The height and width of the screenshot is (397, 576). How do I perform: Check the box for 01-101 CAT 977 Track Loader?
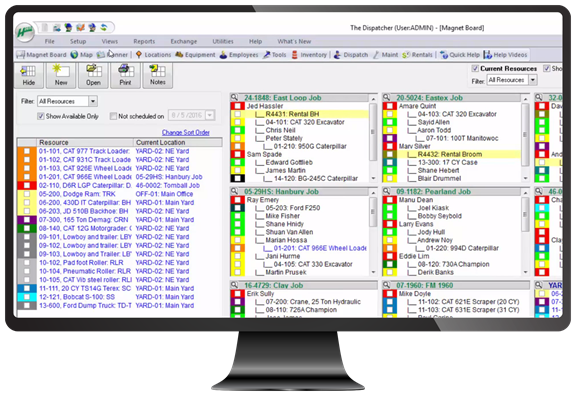[27, 151]
